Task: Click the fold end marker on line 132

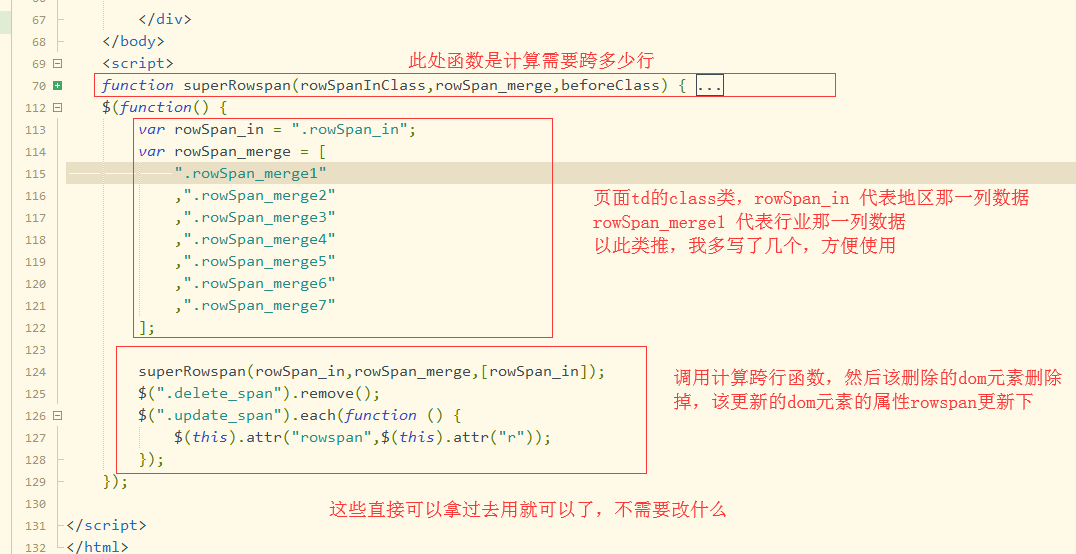Action: (x=60, y=547)
